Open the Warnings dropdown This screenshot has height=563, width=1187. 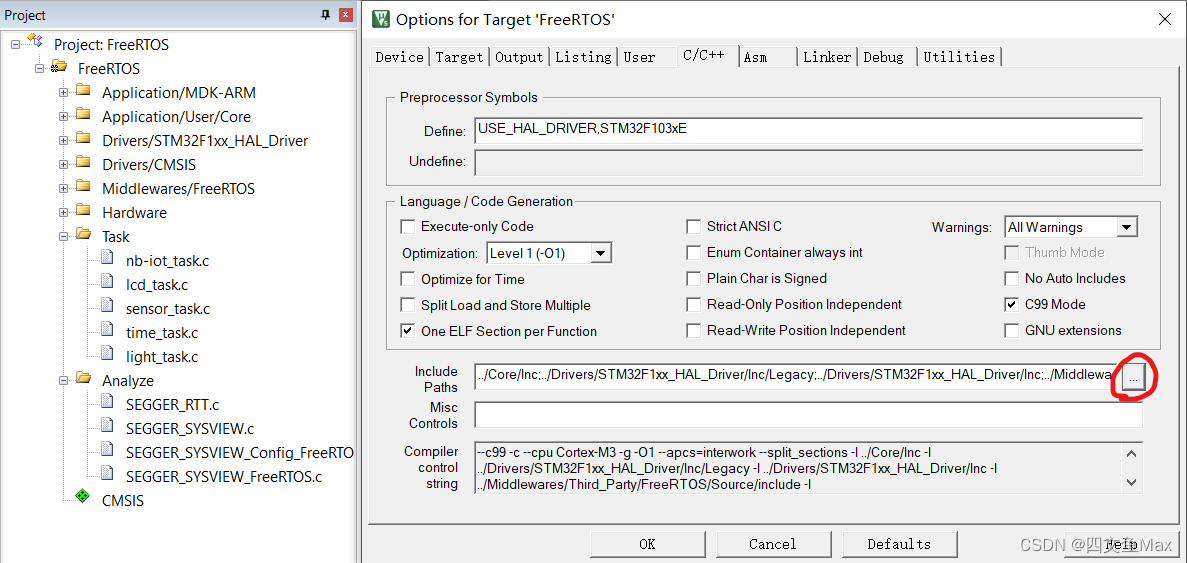pos(1126,227)
